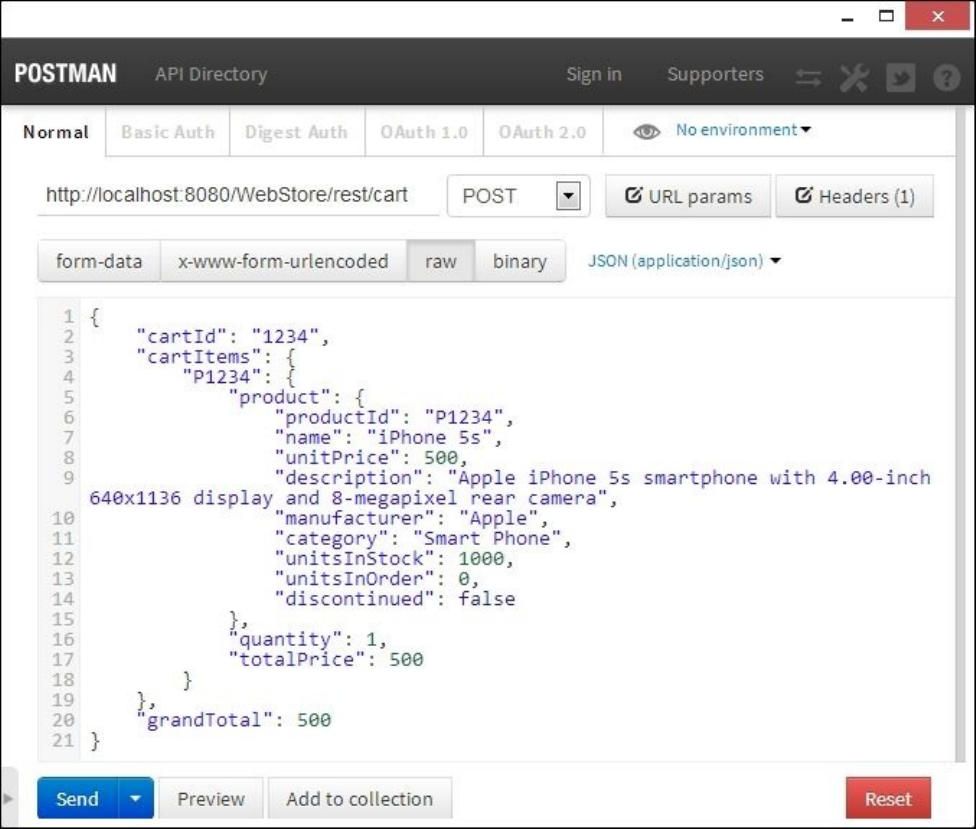Click the URL params button

[688, 196]
